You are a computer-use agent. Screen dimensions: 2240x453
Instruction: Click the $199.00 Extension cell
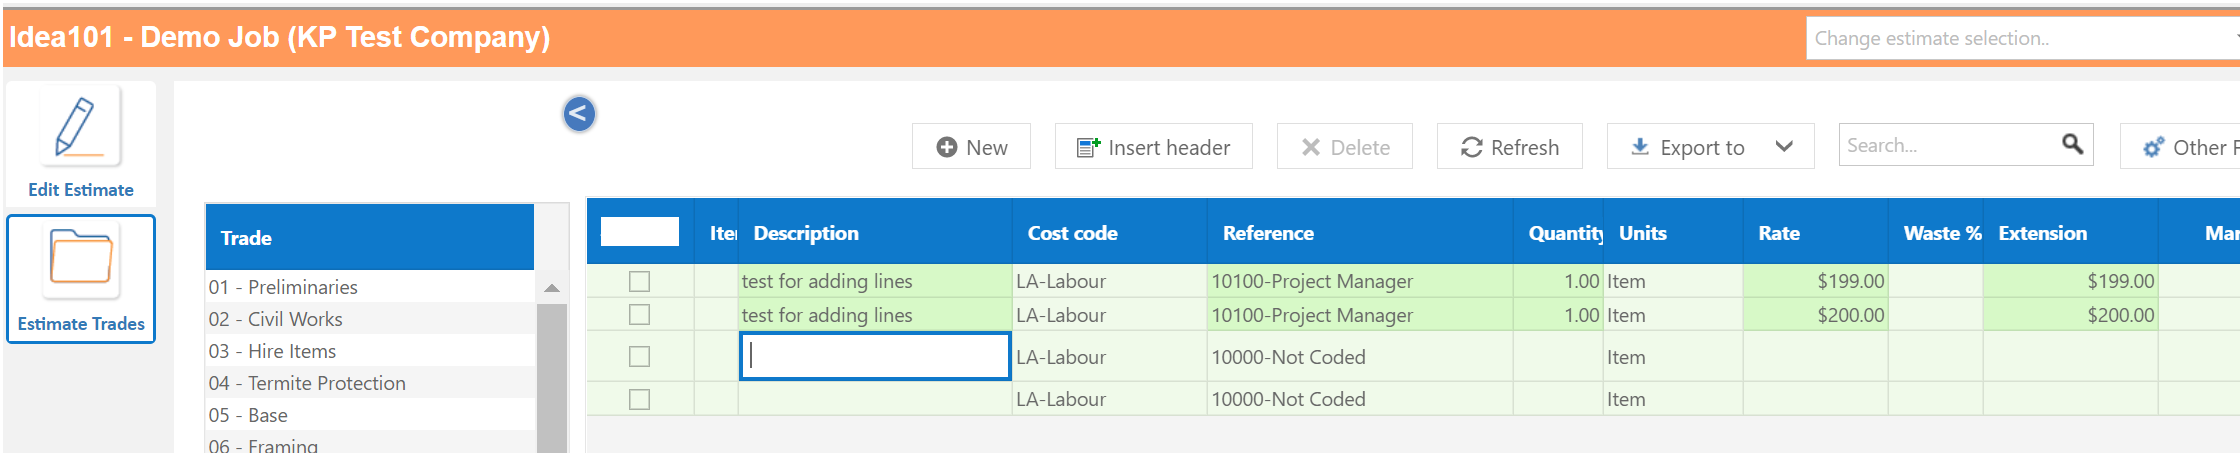[2070, 281]
